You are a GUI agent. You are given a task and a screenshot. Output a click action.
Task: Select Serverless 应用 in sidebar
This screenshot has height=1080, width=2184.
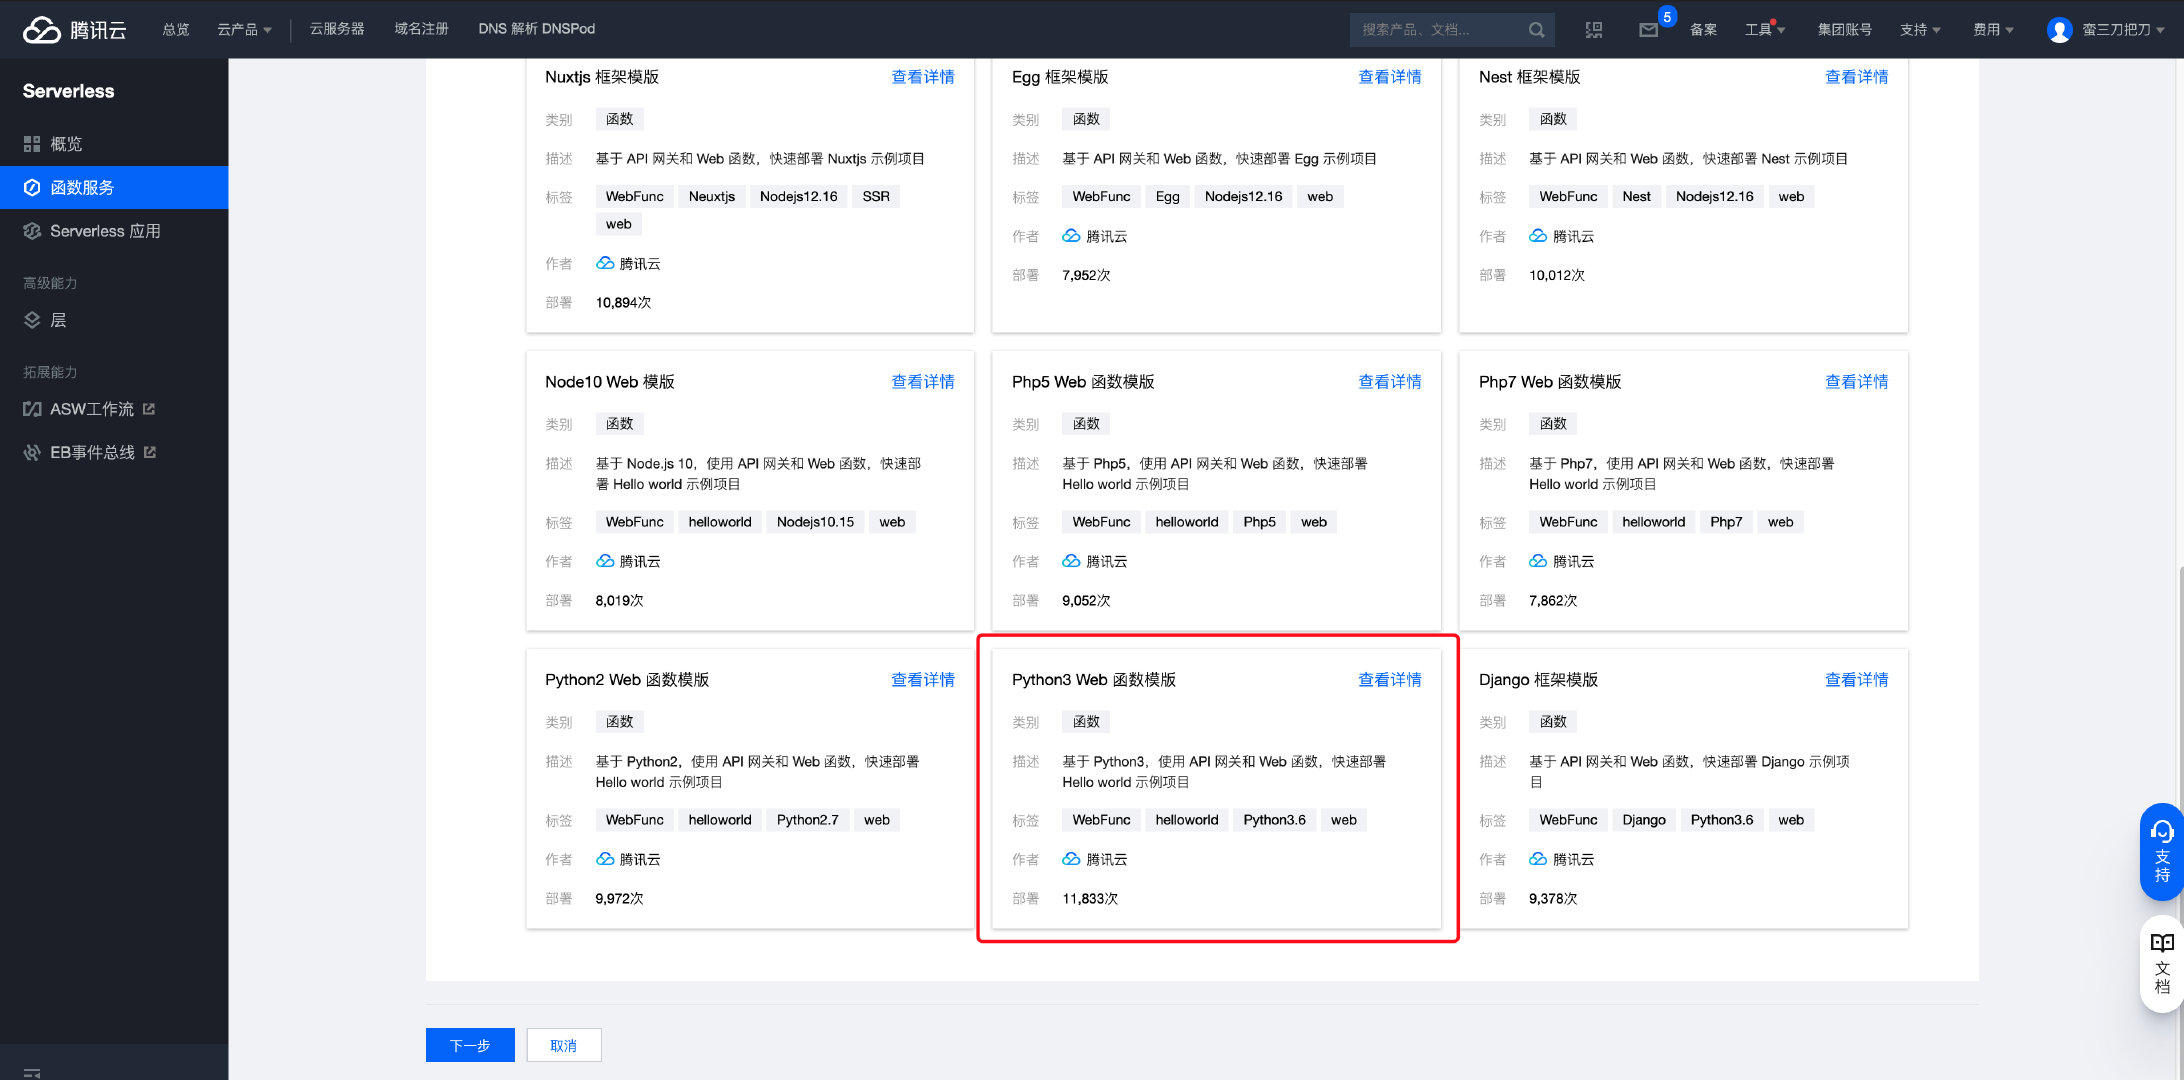105,231
